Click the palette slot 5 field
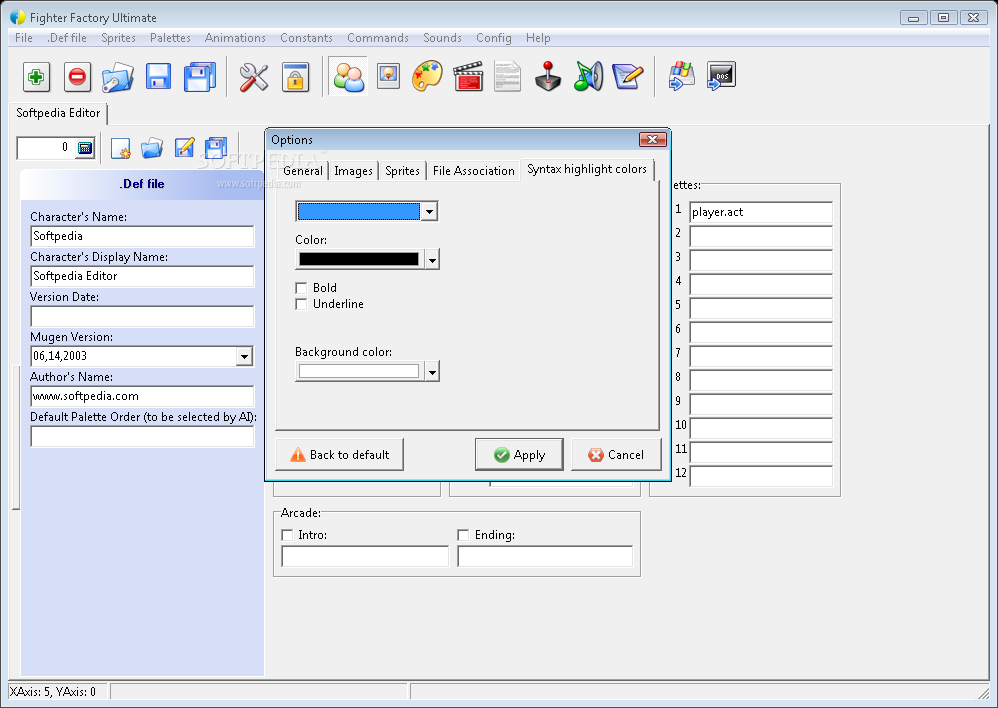Image resolution: width=998 pixels, height=708 pixels. point(761,308)
